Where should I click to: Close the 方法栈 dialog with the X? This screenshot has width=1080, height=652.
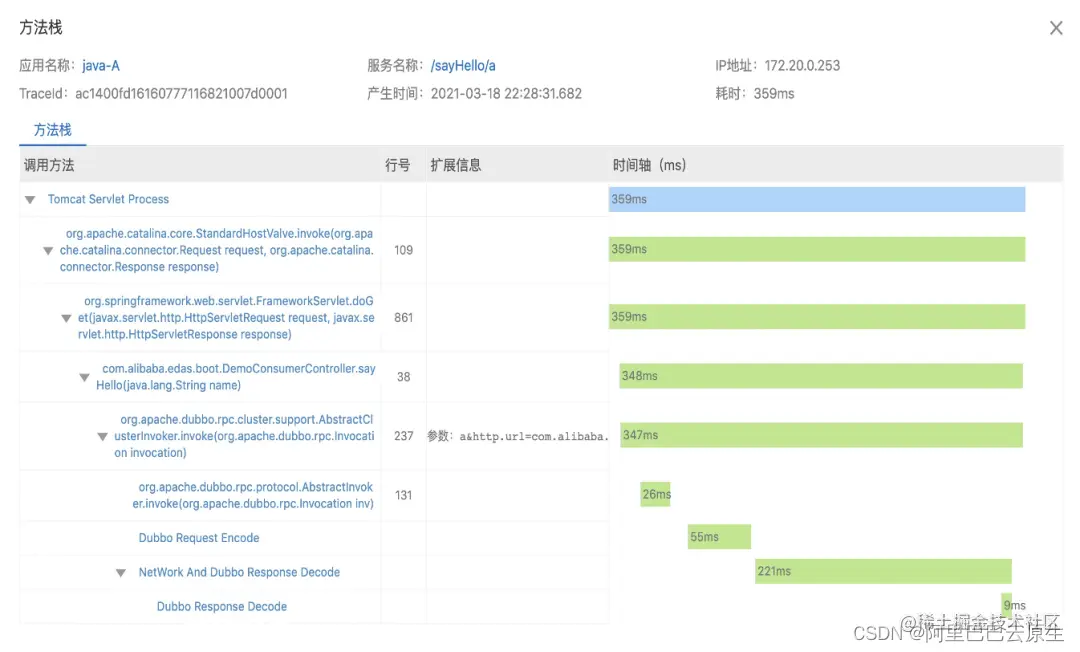(x=1055, y=28)
